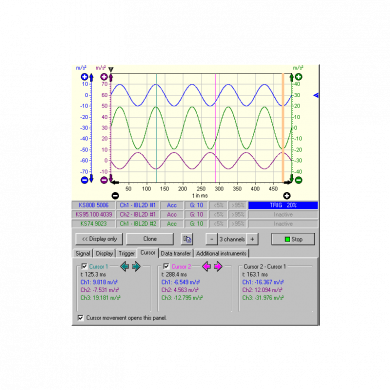Decrease channel count with minus button

[212, 239]
